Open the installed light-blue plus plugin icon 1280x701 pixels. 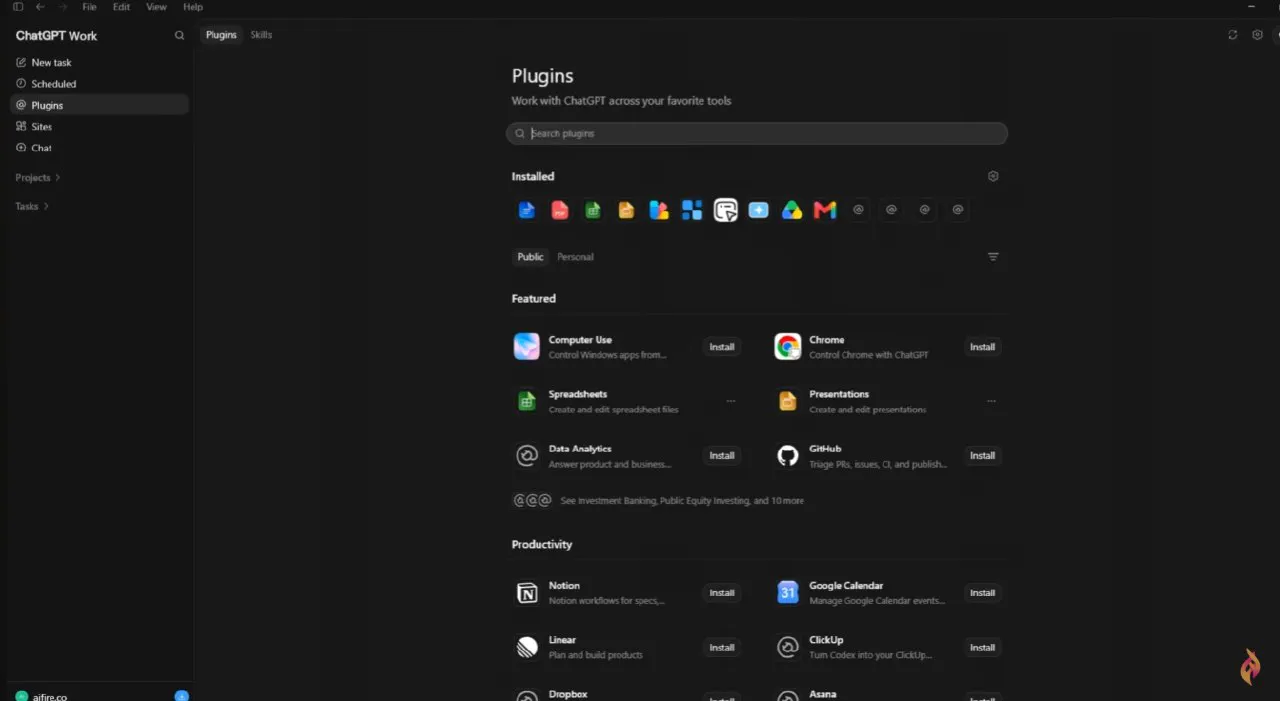[x=759, y=210]
